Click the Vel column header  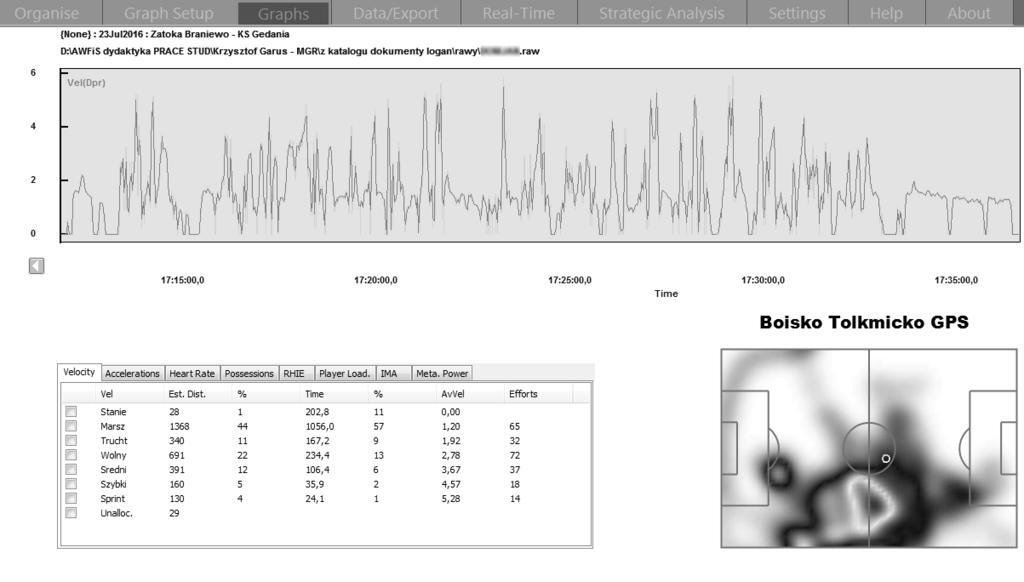point(106,394)
